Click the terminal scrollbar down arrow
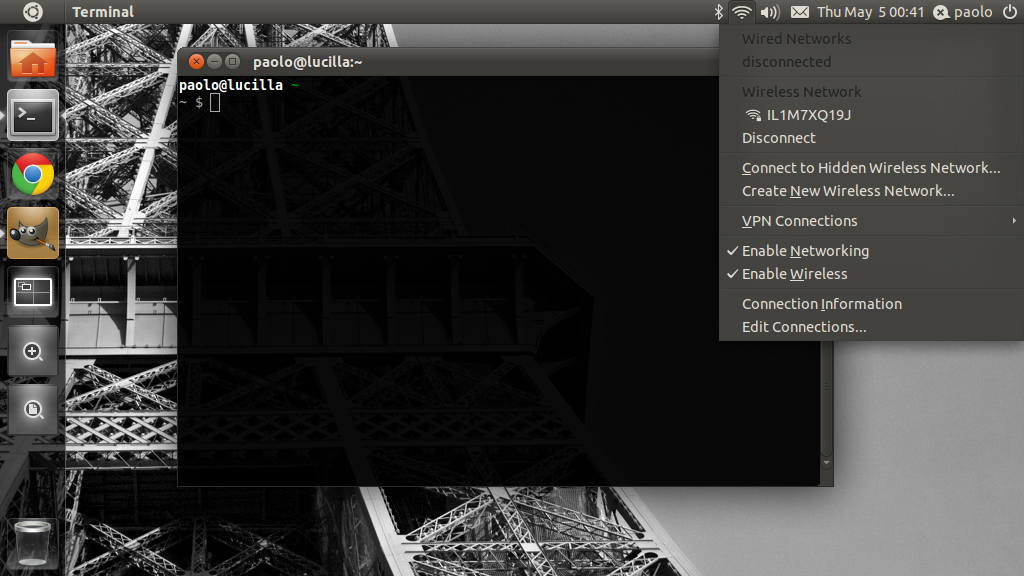The width and height of the screenshot is (1024, 576). coord(826,462)
